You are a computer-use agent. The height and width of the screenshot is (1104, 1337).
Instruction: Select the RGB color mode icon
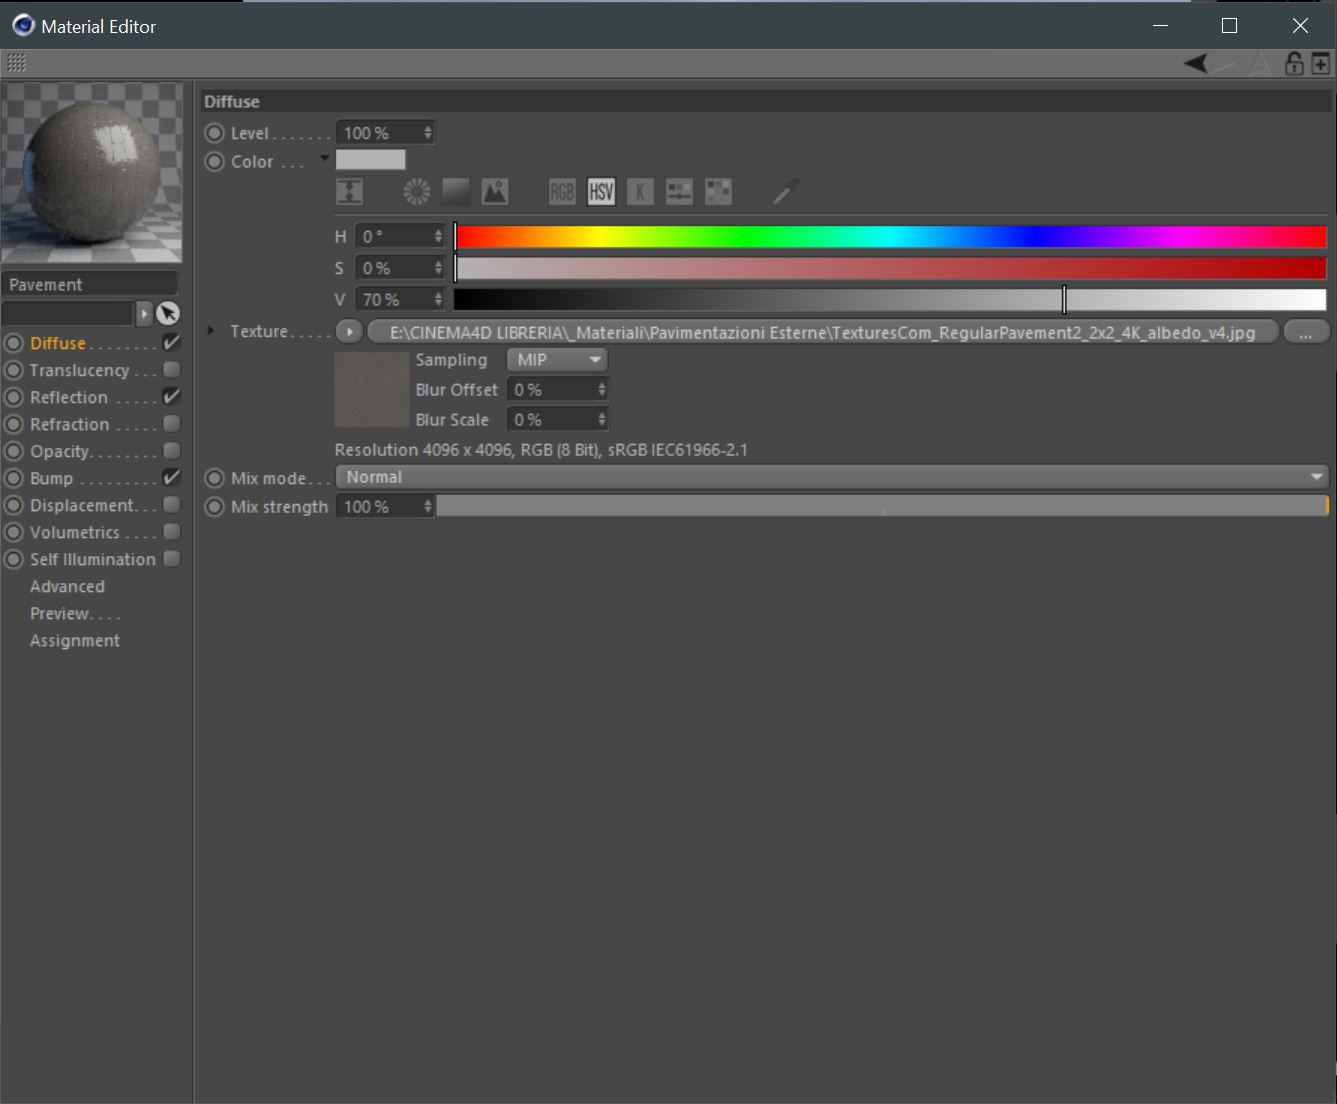[x=561, y=191]
